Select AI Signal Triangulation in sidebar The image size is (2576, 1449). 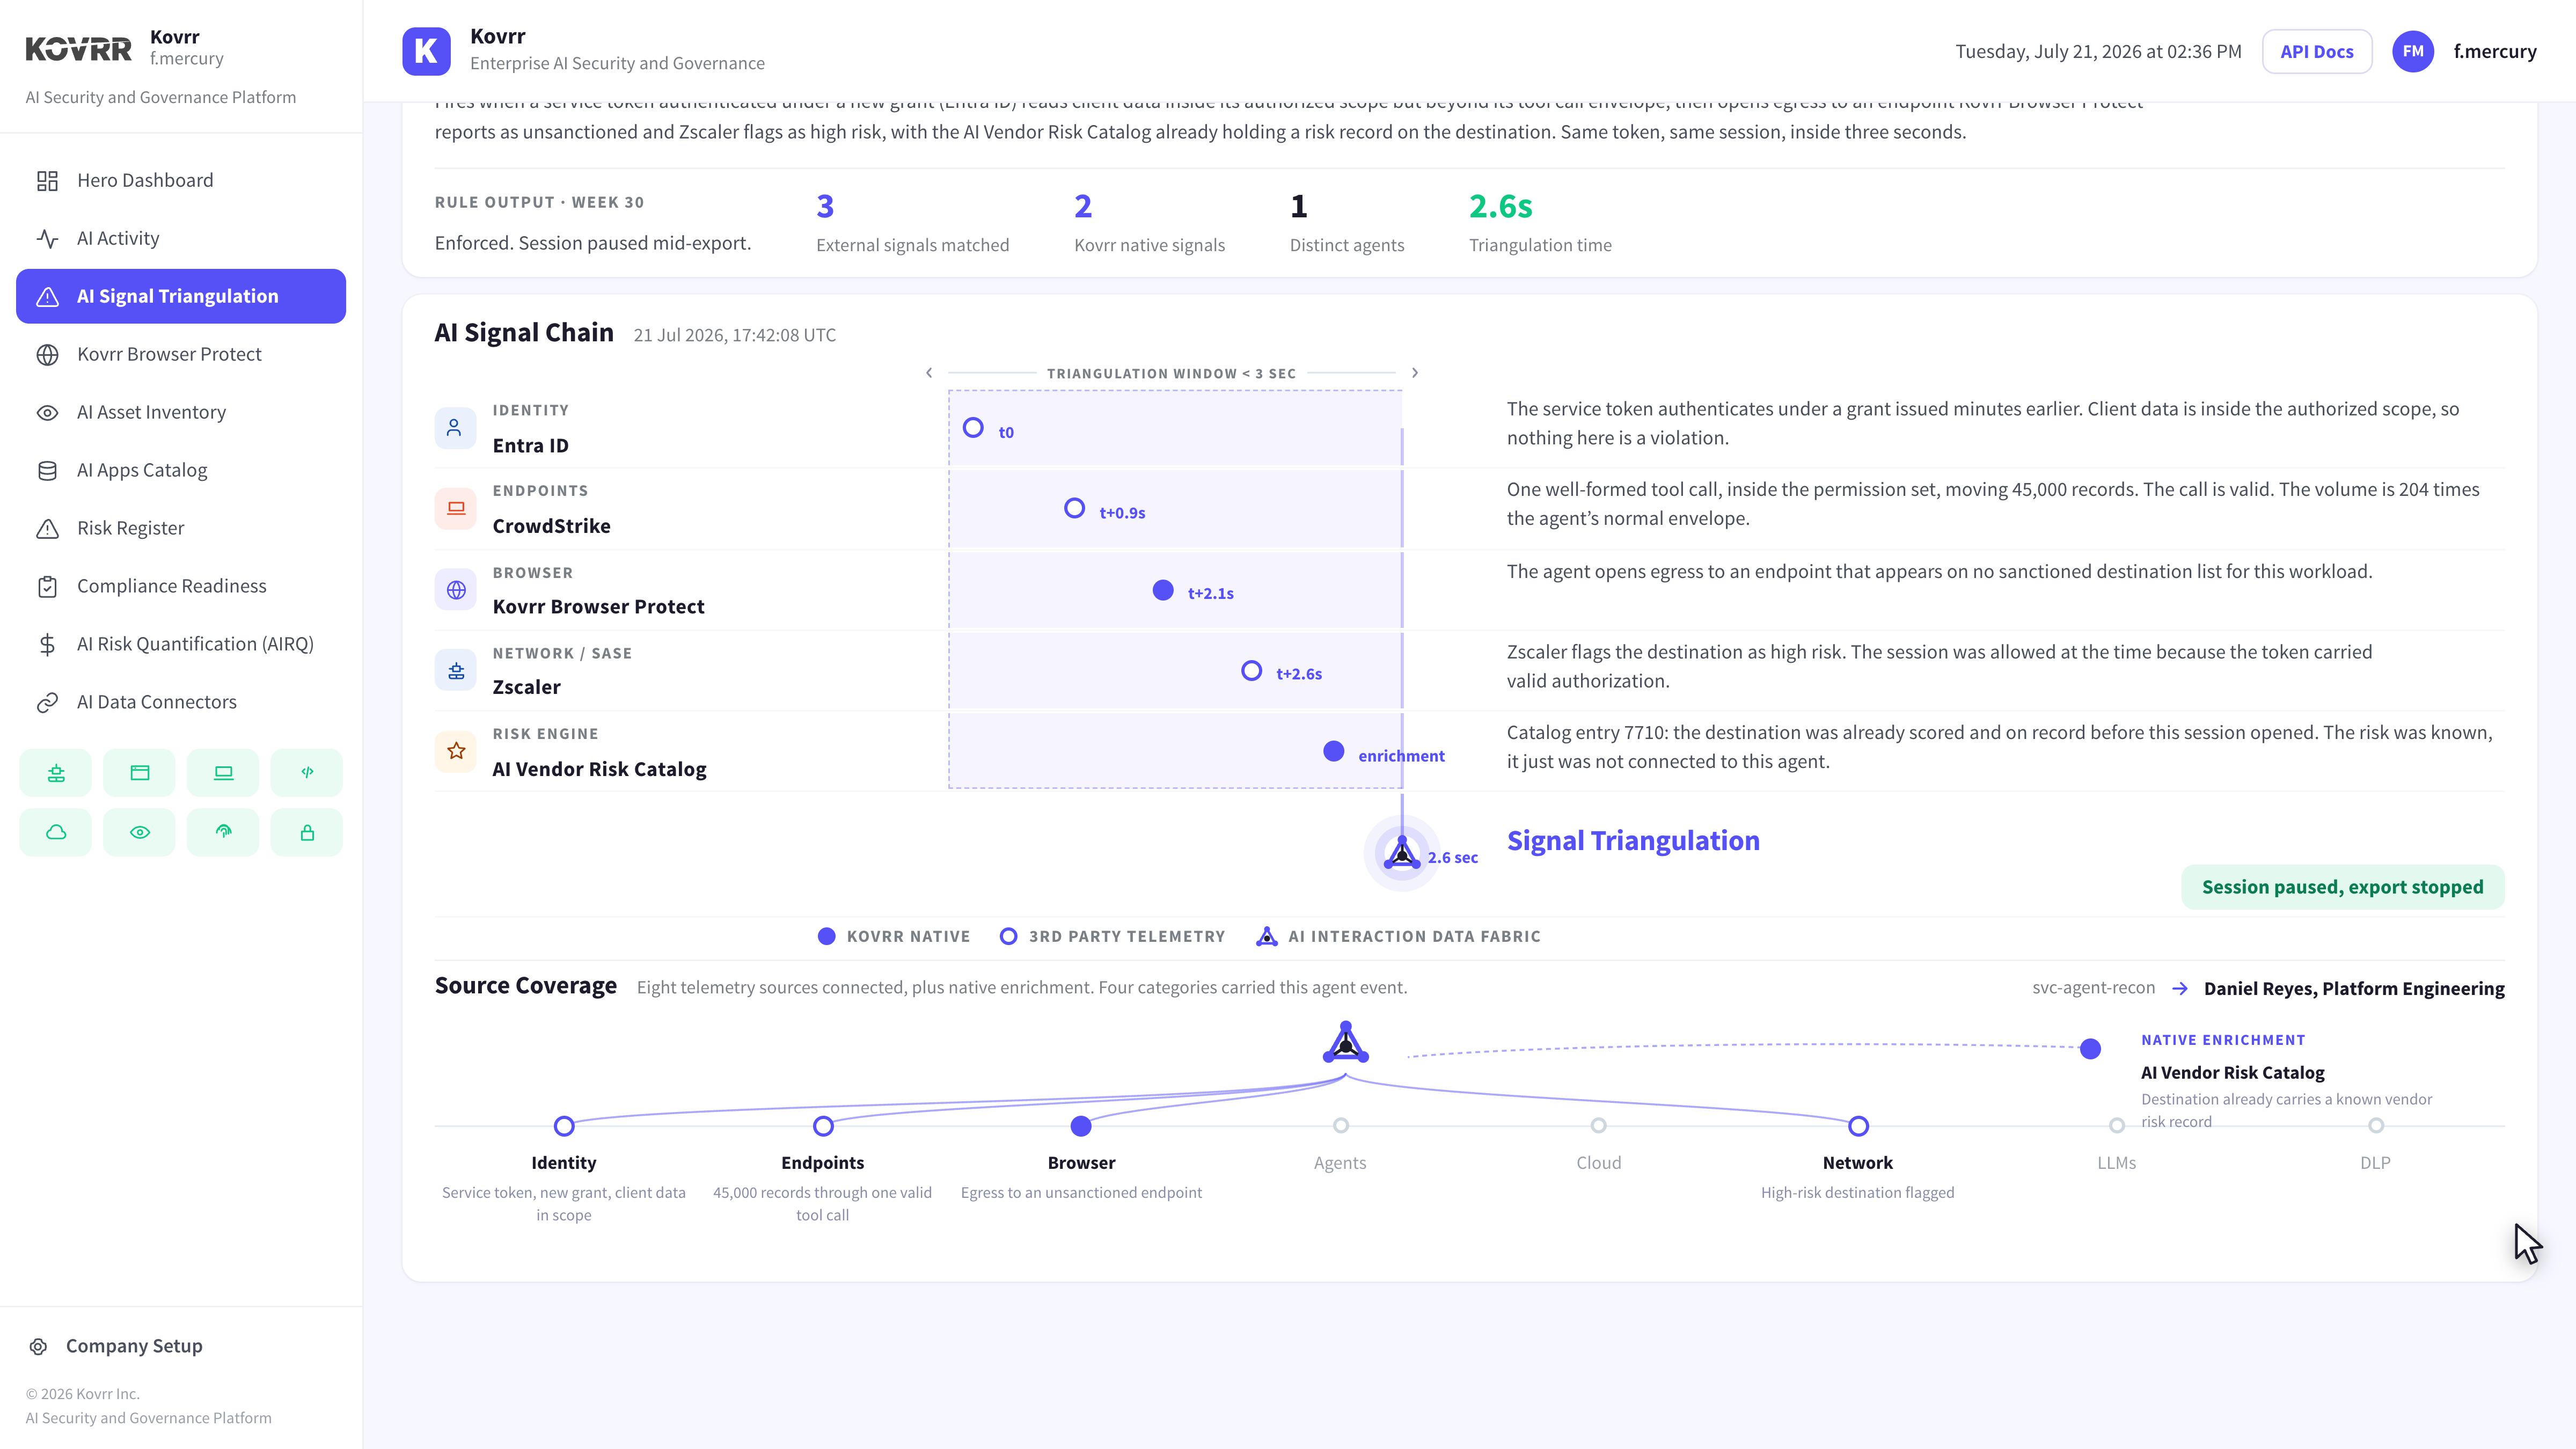[180, 296]
